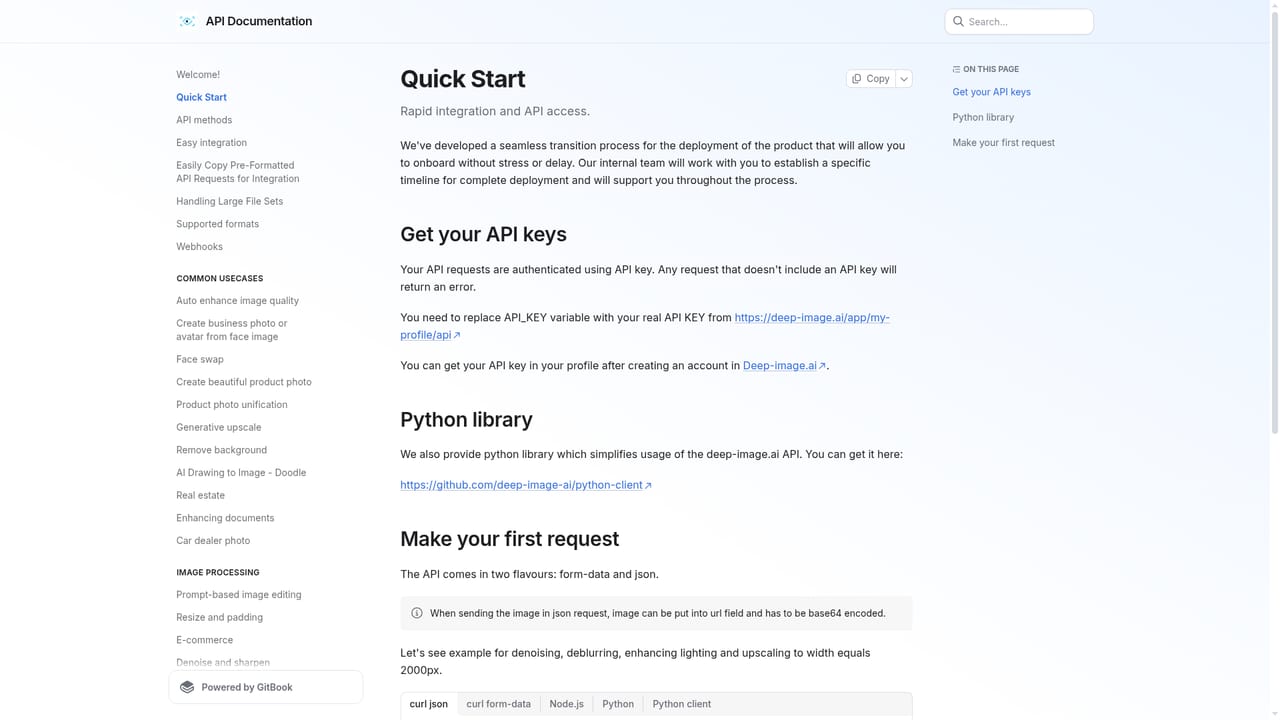
Task: Open Auto enhance image quality page
Action: tap(237, 301)
